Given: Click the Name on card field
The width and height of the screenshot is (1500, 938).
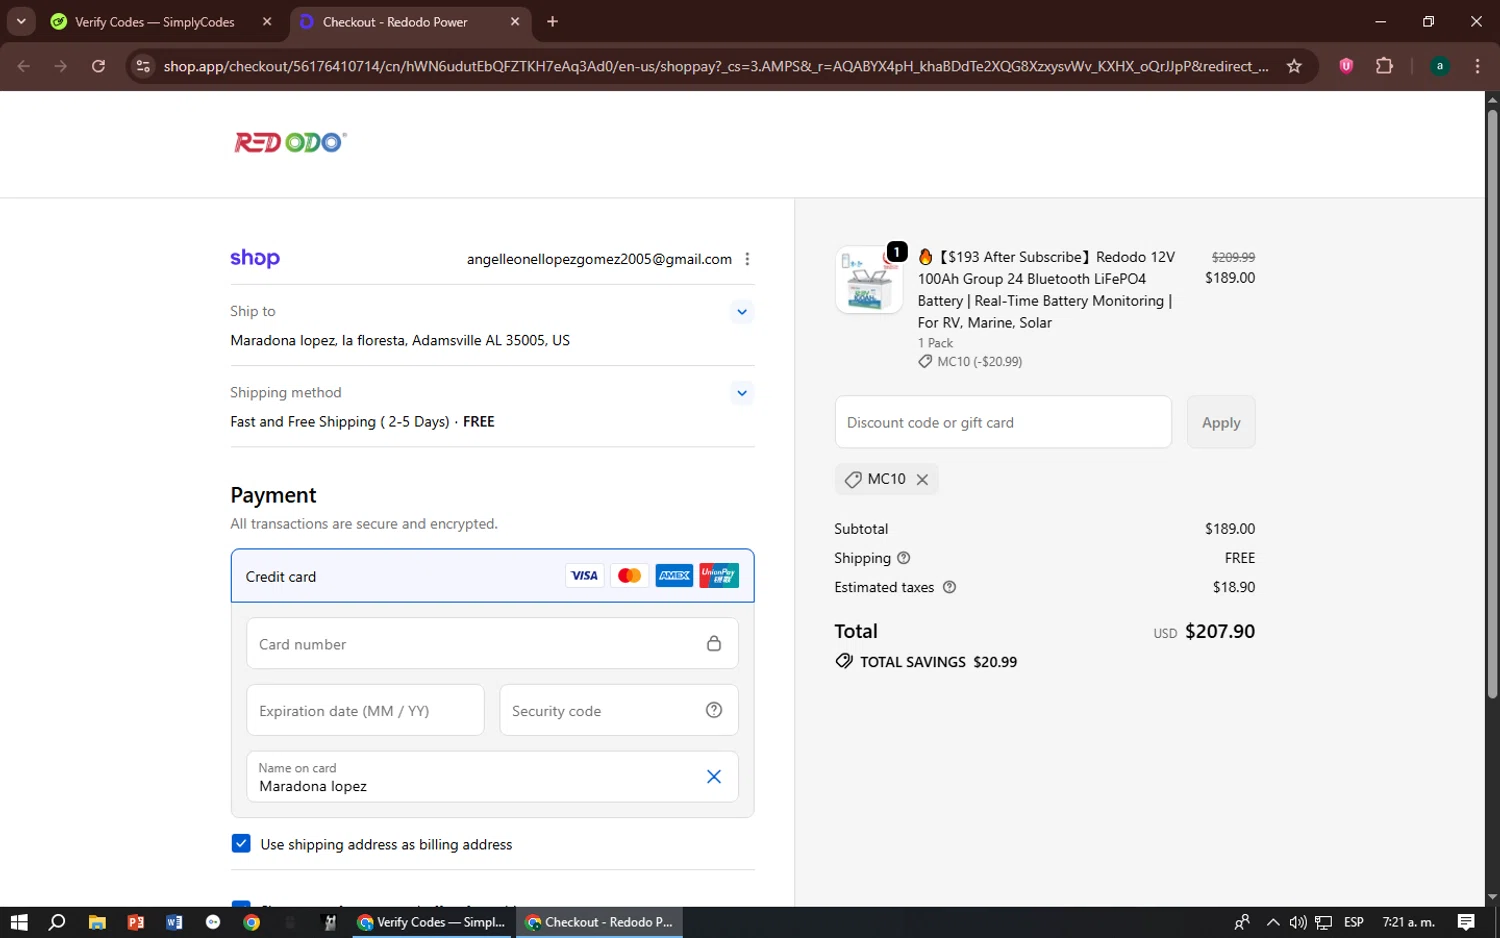Looking at the screenshot, I should point(492,777).
